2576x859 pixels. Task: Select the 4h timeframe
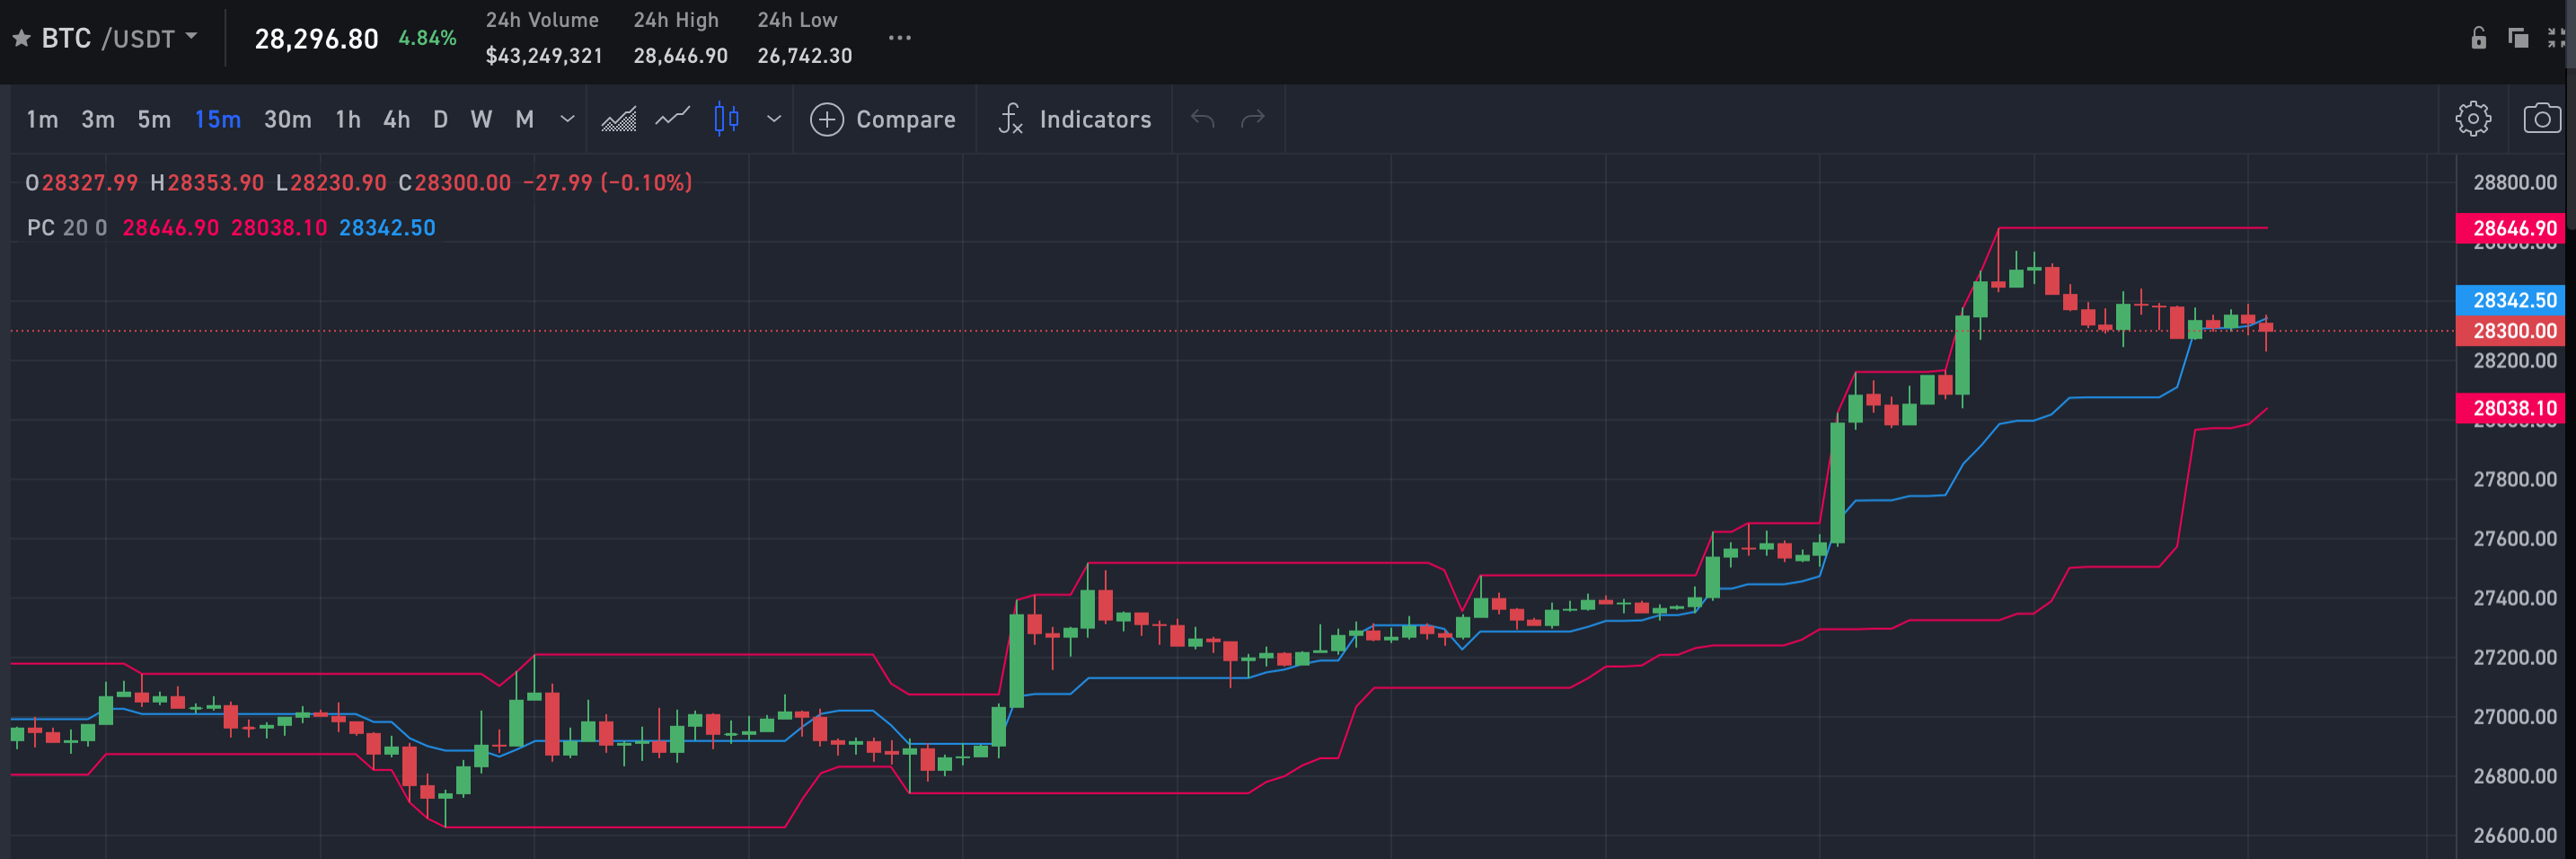pyautogui.click(x=397, y=120)
